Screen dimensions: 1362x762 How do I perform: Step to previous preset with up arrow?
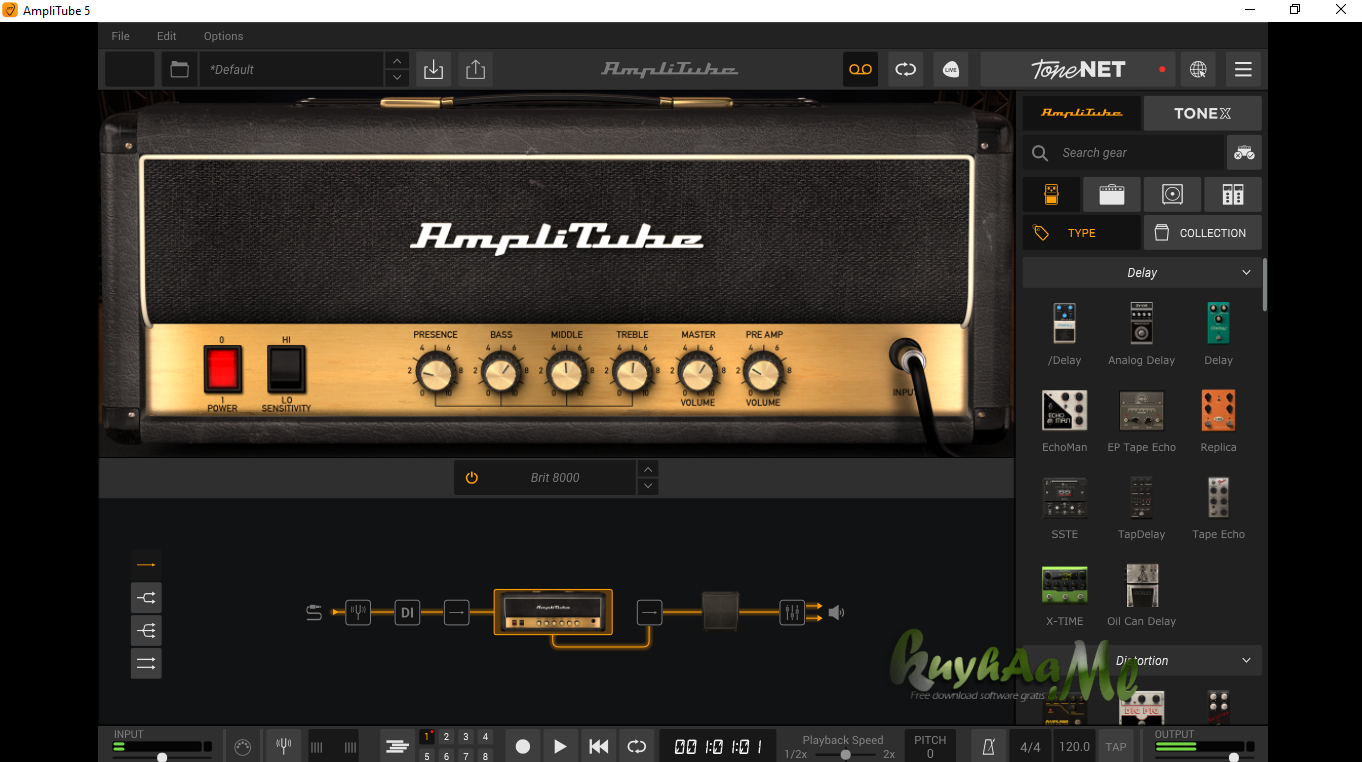397,61
